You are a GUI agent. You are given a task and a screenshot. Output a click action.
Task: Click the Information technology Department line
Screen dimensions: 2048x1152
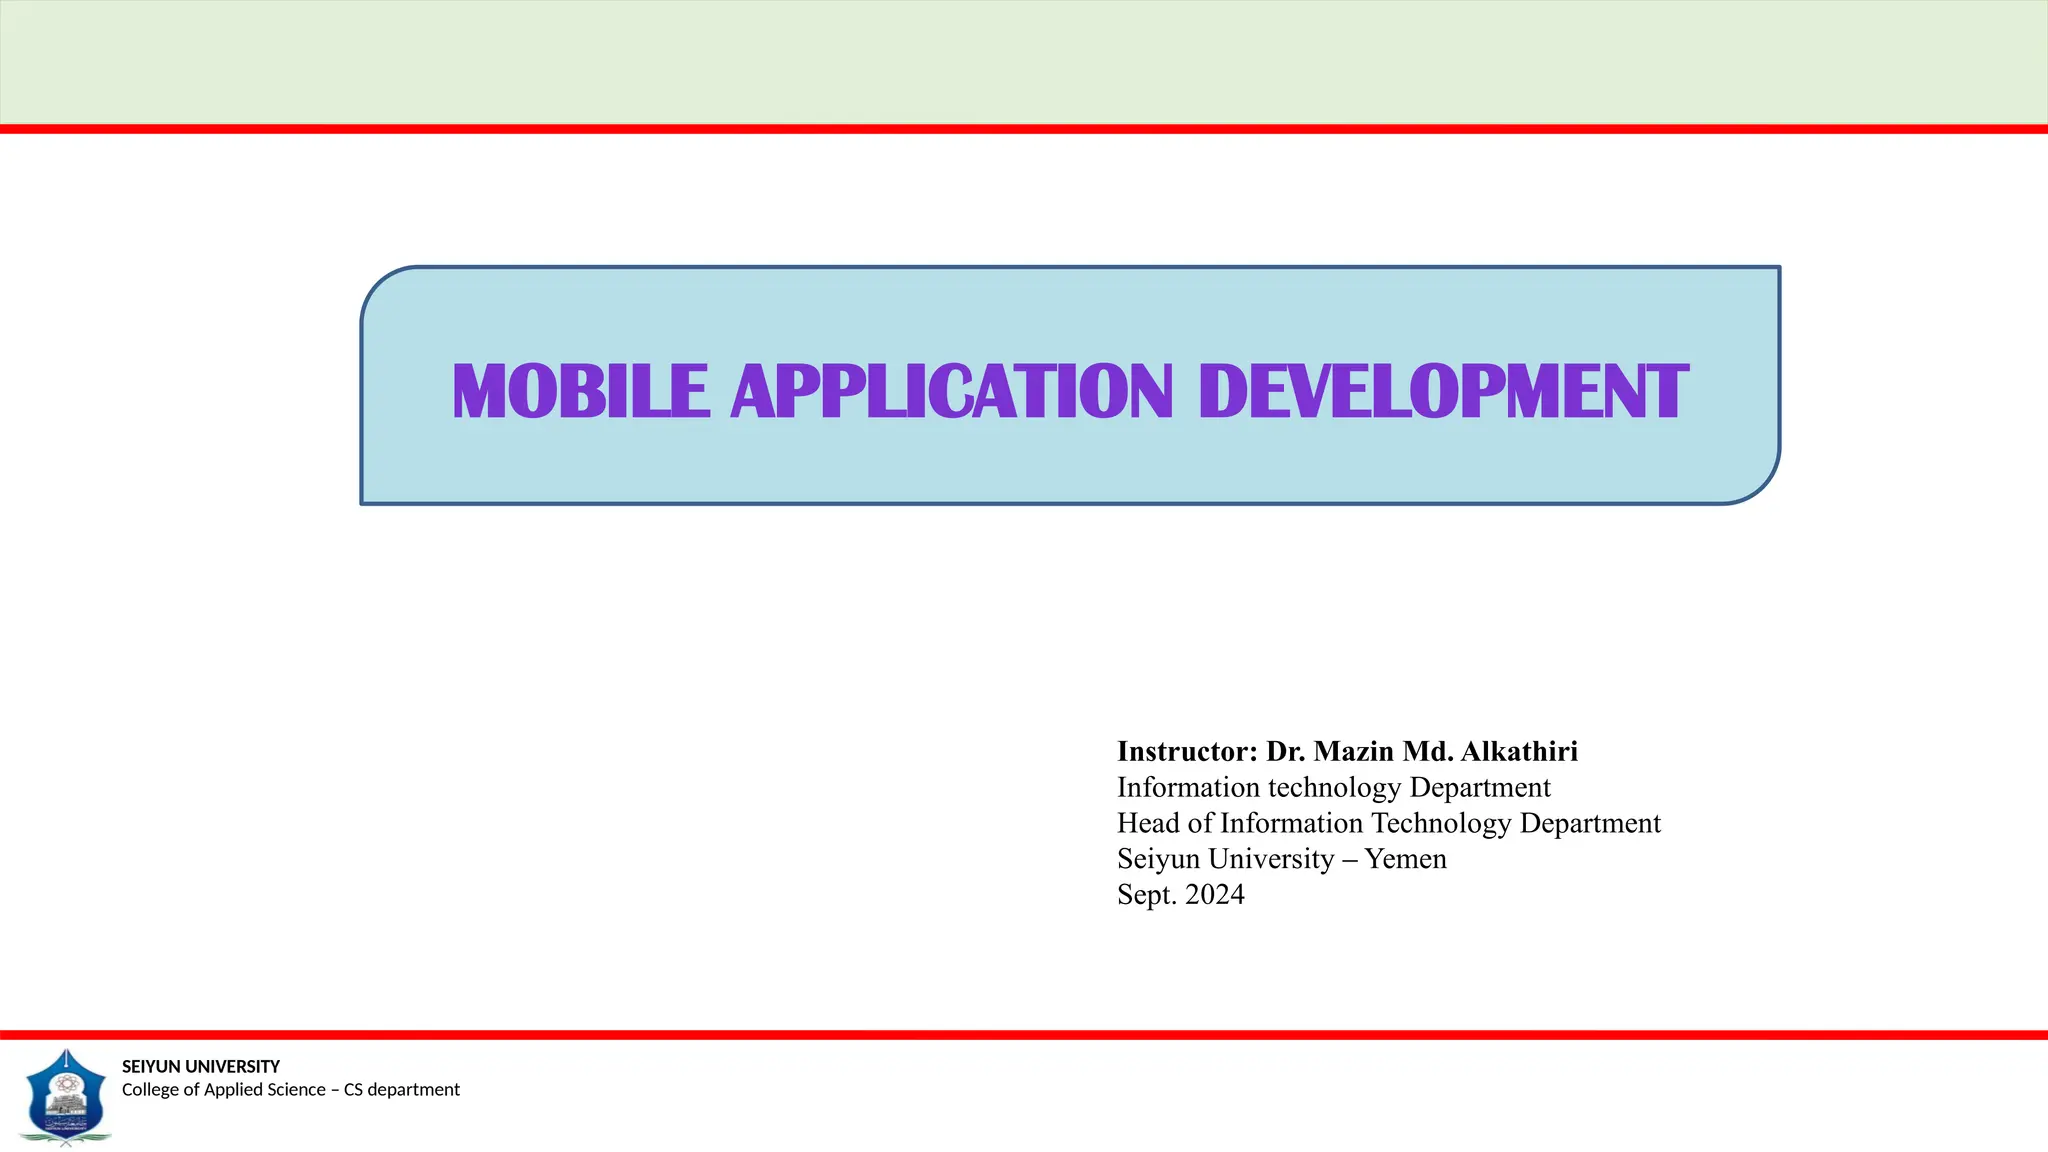click(x=1333, y=787)
